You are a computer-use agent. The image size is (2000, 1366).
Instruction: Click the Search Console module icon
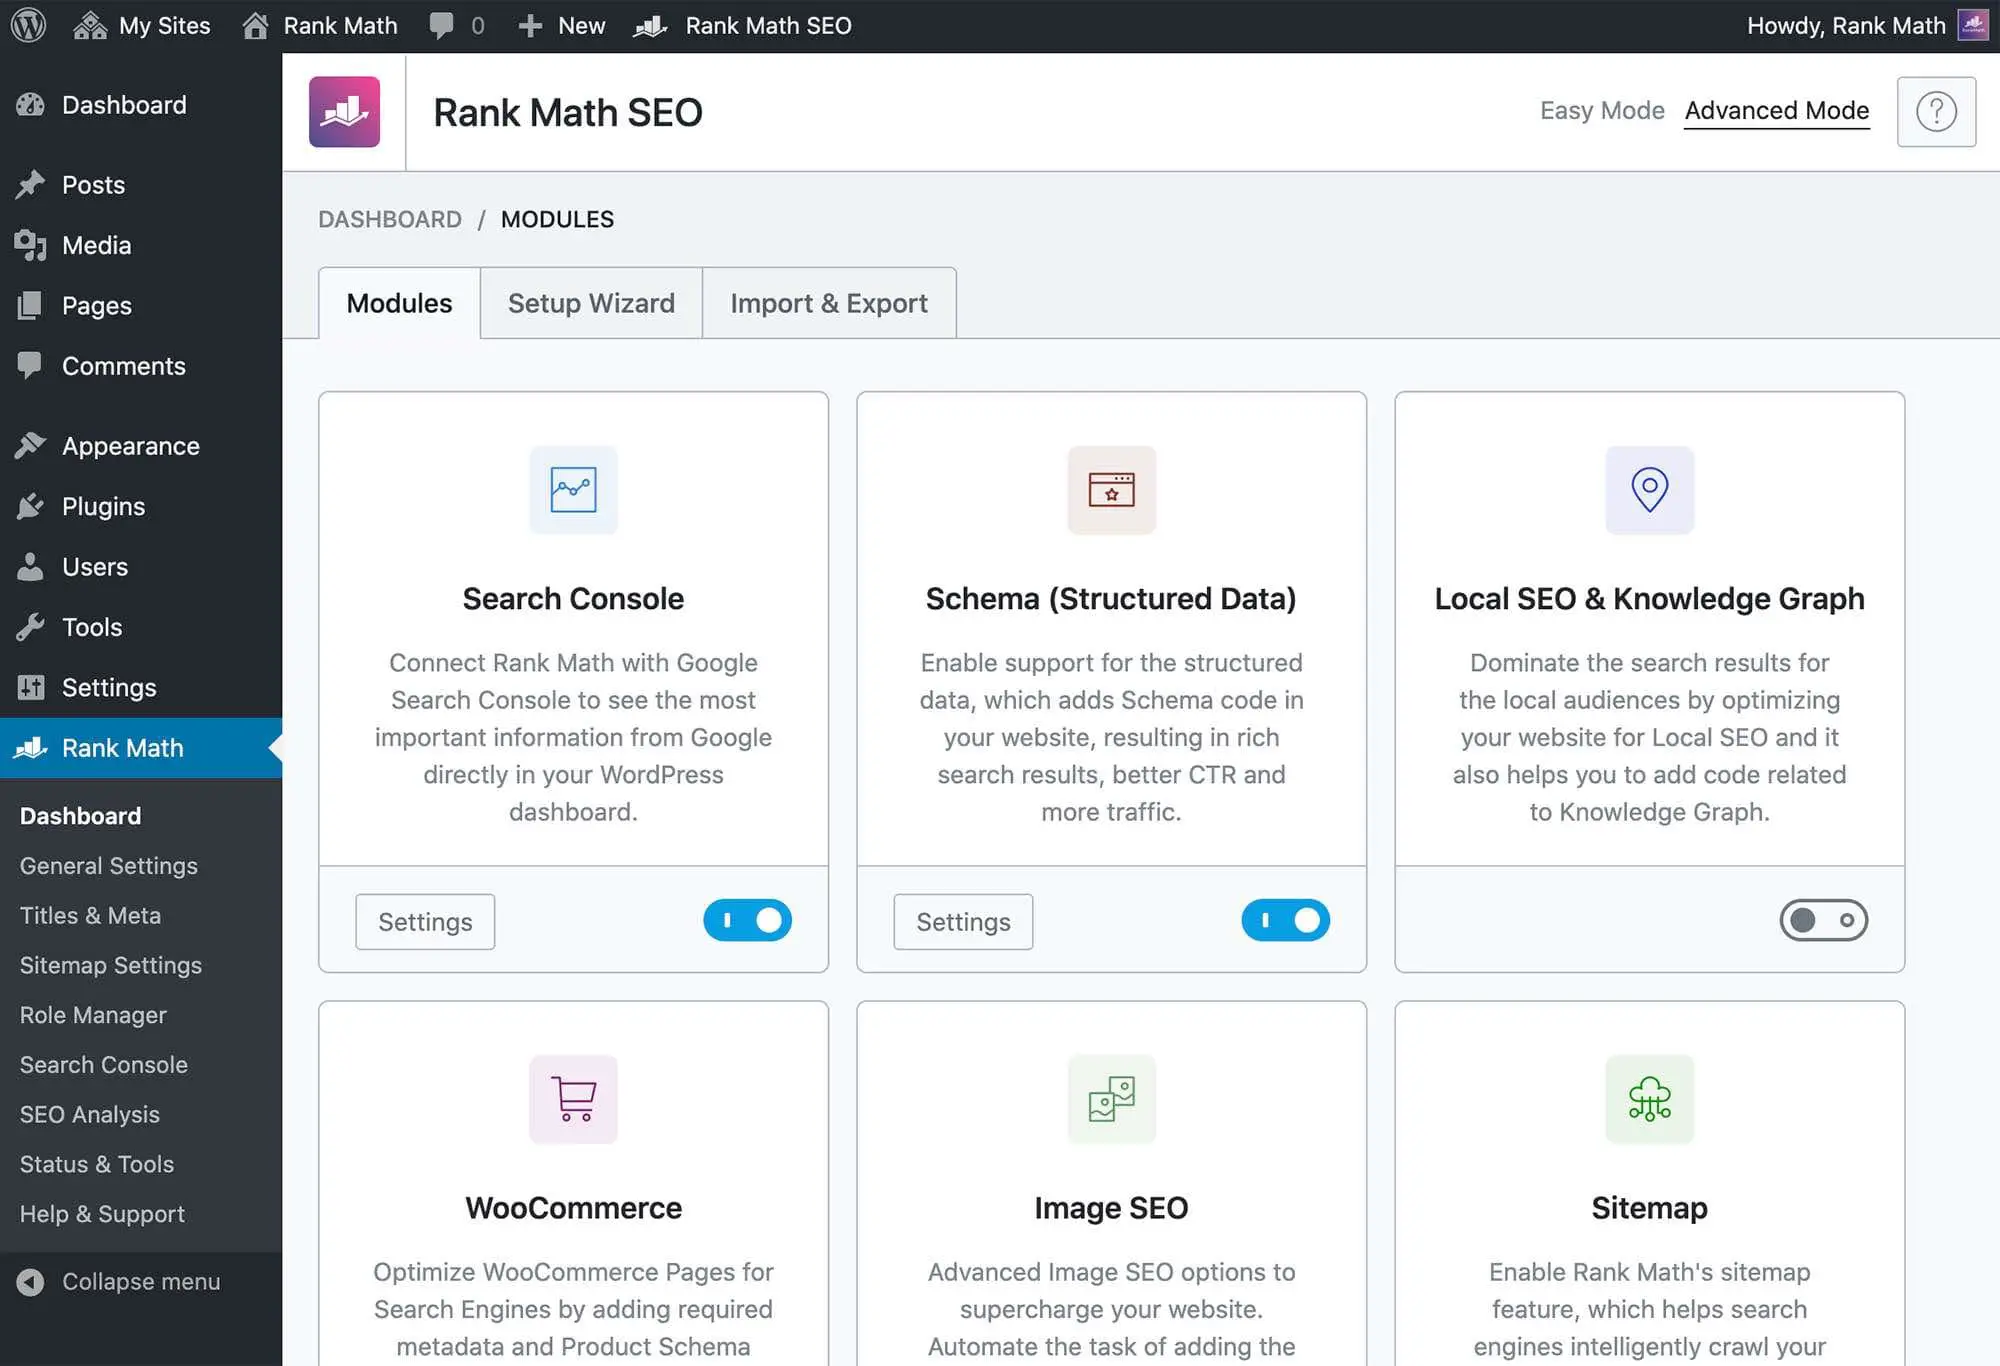pos(573,488)
